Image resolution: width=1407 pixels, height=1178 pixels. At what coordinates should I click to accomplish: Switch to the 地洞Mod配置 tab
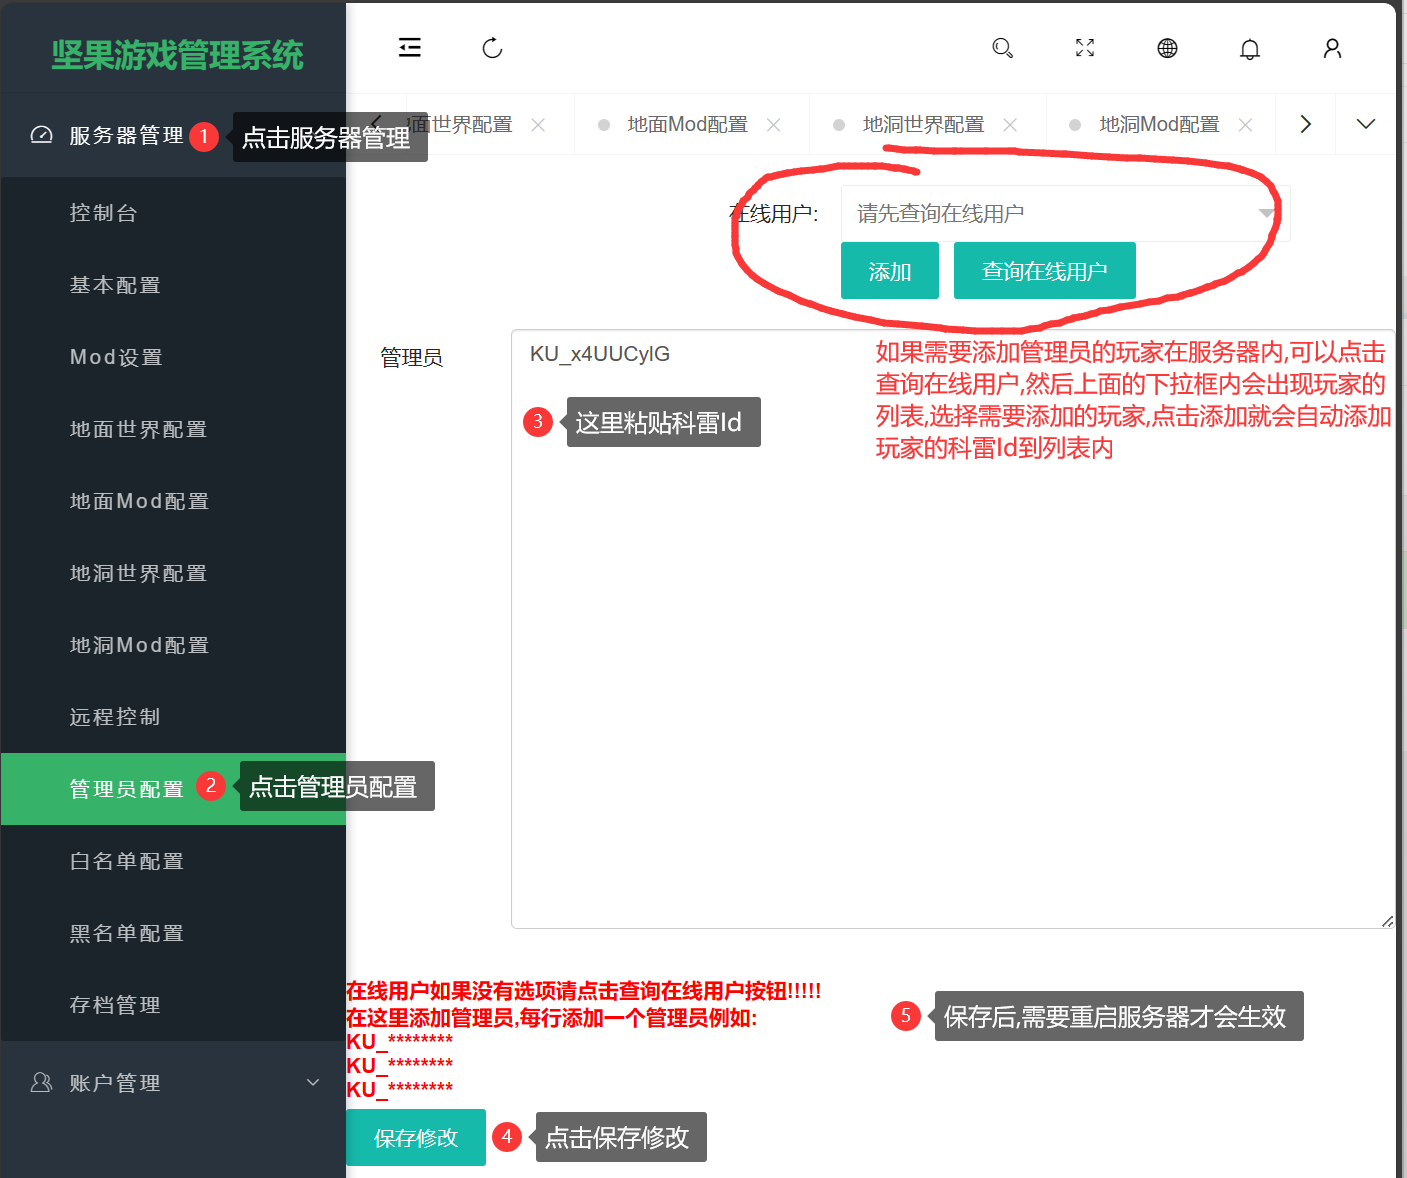click(1159, 124)
